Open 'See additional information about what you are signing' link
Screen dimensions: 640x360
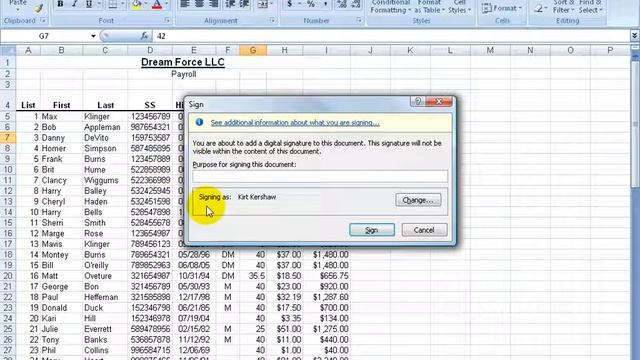click(295, 122)
